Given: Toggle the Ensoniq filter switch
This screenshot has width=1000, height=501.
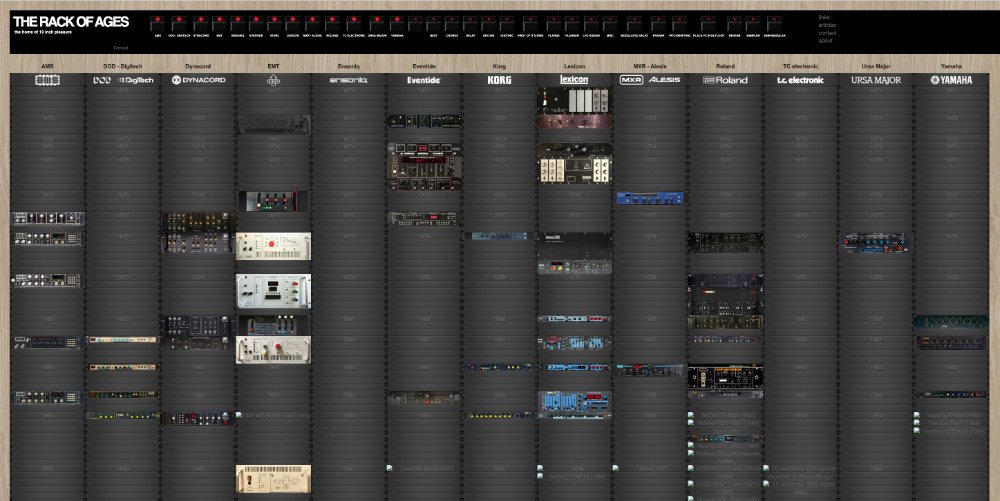Looking at the screenshot, I should (238, 24).
